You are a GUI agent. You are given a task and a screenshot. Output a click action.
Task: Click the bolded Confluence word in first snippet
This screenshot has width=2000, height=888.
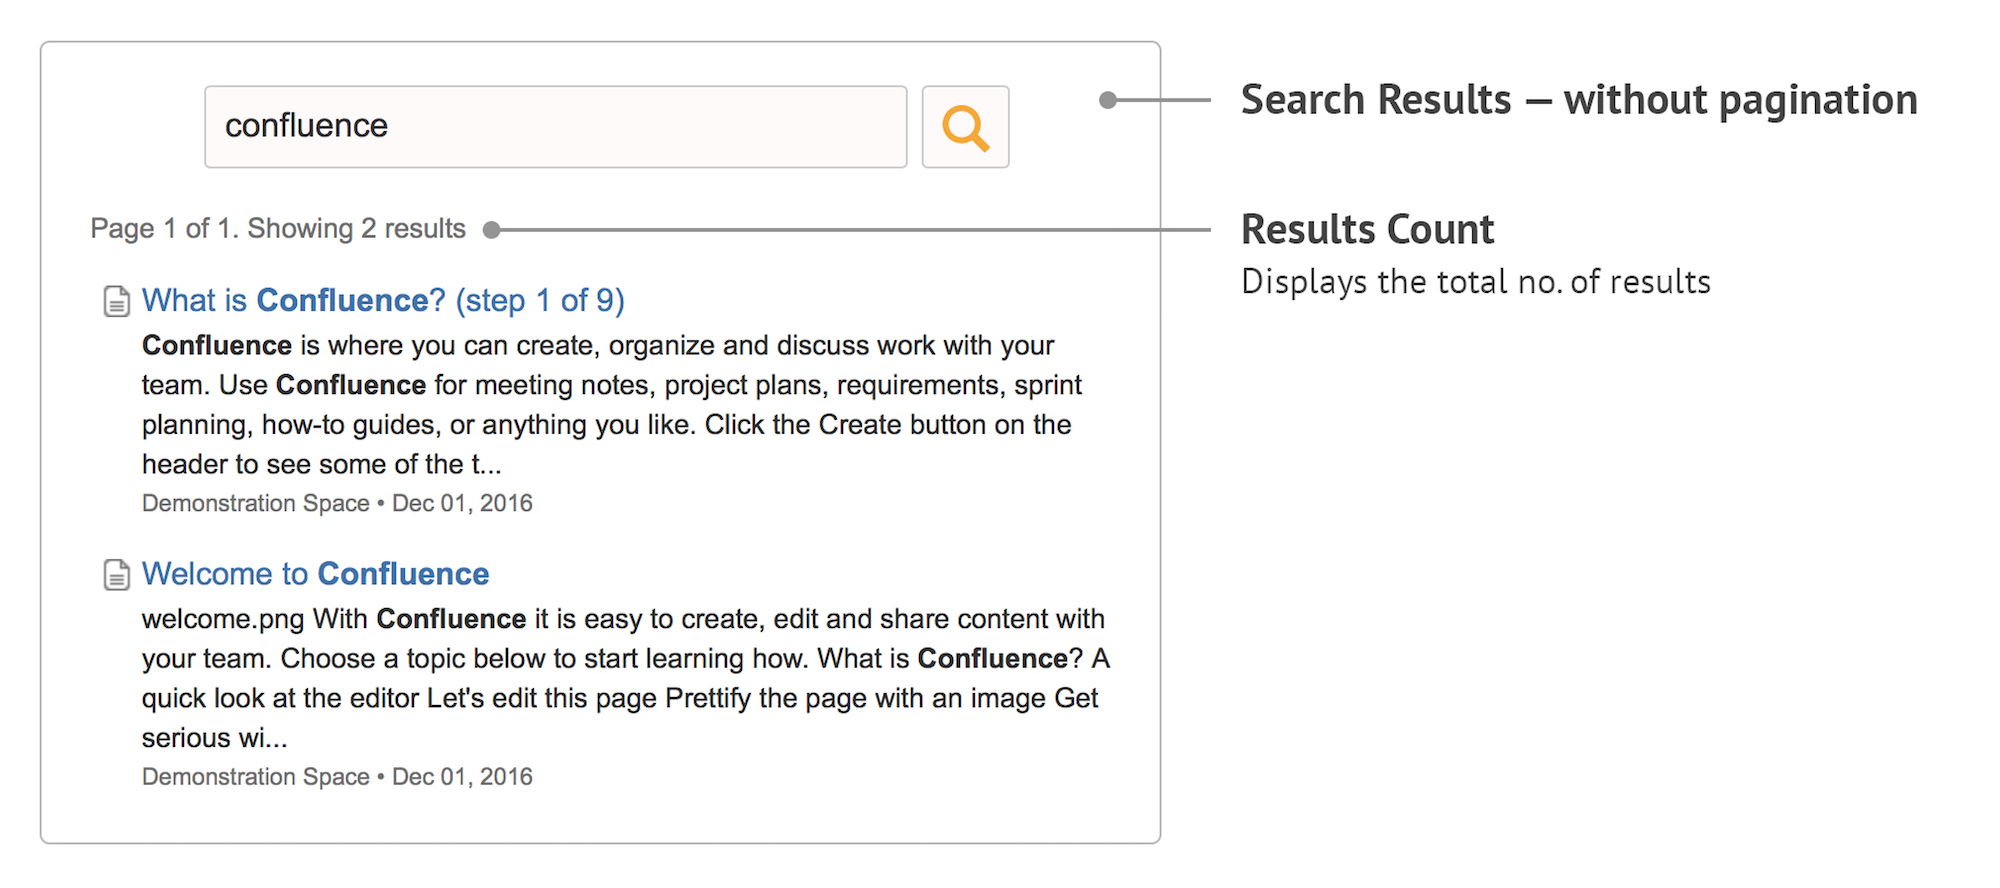(216, 344)
